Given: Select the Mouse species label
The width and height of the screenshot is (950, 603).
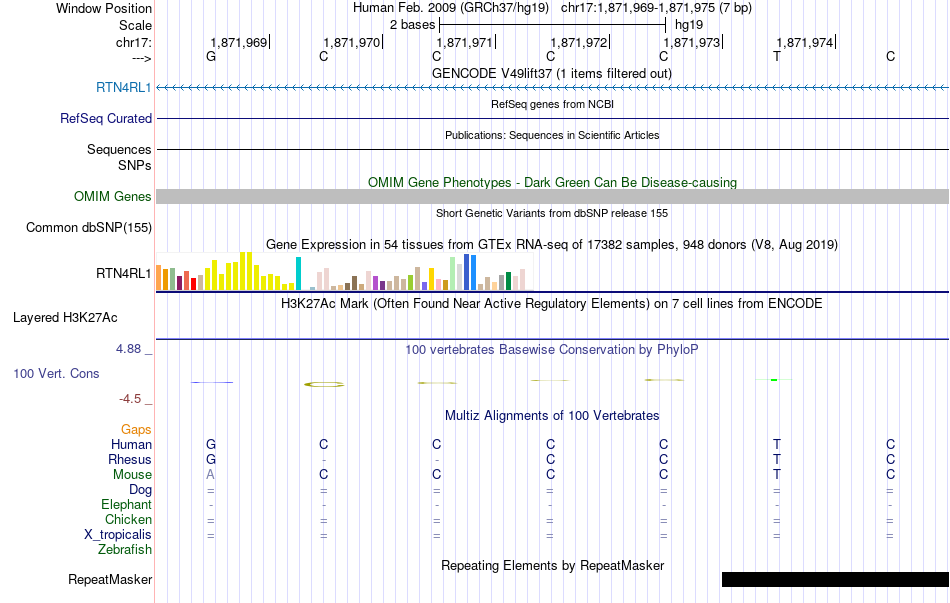Looking at the screenshot, I should [132, 475].
